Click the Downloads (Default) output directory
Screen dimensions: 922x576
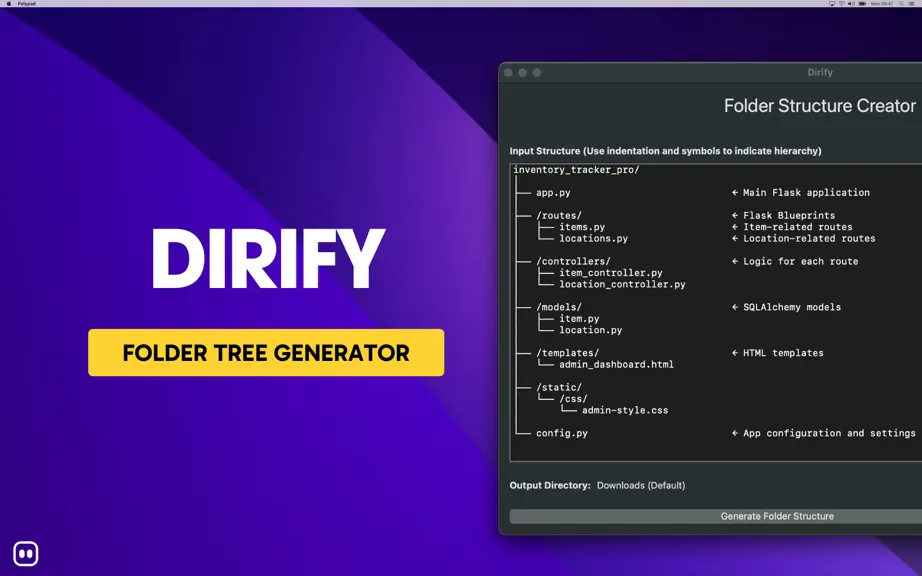[x=640, y=485]
